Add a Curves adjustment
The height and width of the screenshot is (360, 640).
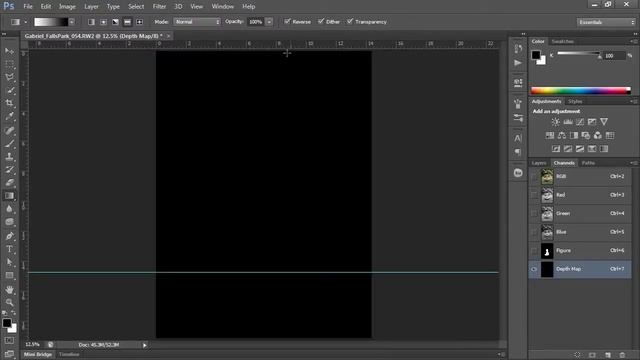580,122
